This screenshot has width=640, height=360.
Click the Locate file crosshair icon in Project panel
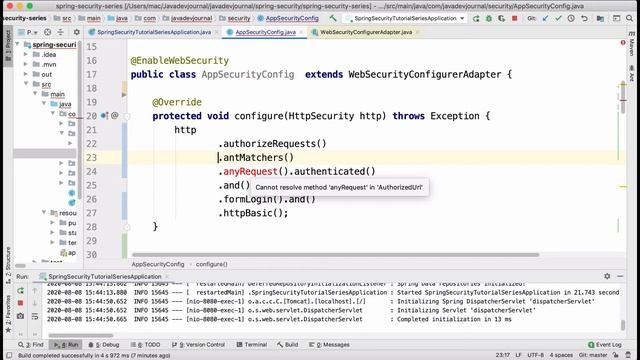tap(47, 32)
